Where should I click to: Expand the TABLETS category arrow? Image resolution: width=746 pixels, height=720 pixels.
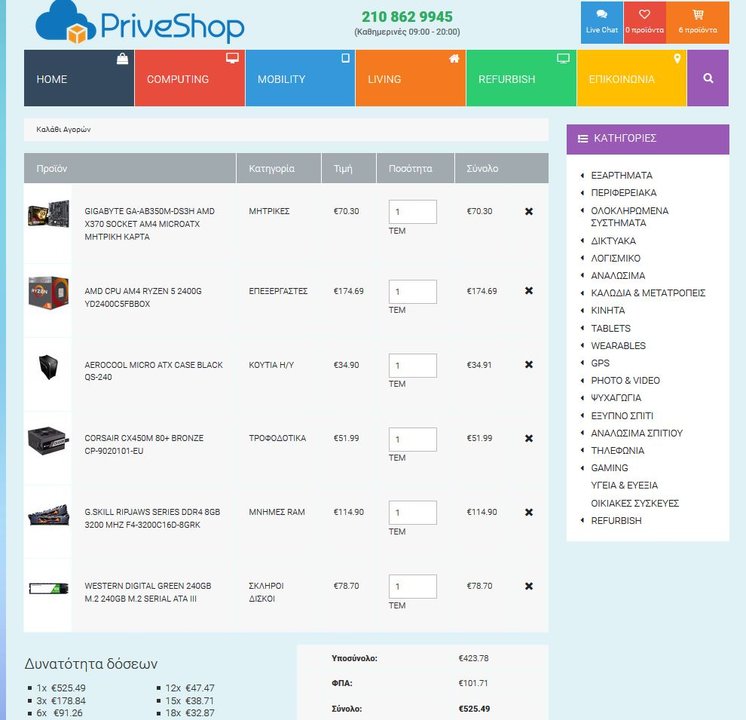tap(582, 328)
